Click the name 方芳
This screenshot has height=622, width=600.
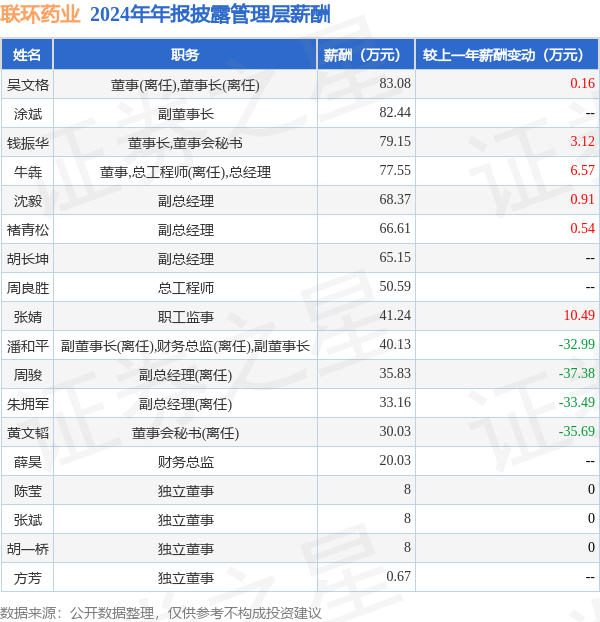pyautogui.click(x=27, y=578)
